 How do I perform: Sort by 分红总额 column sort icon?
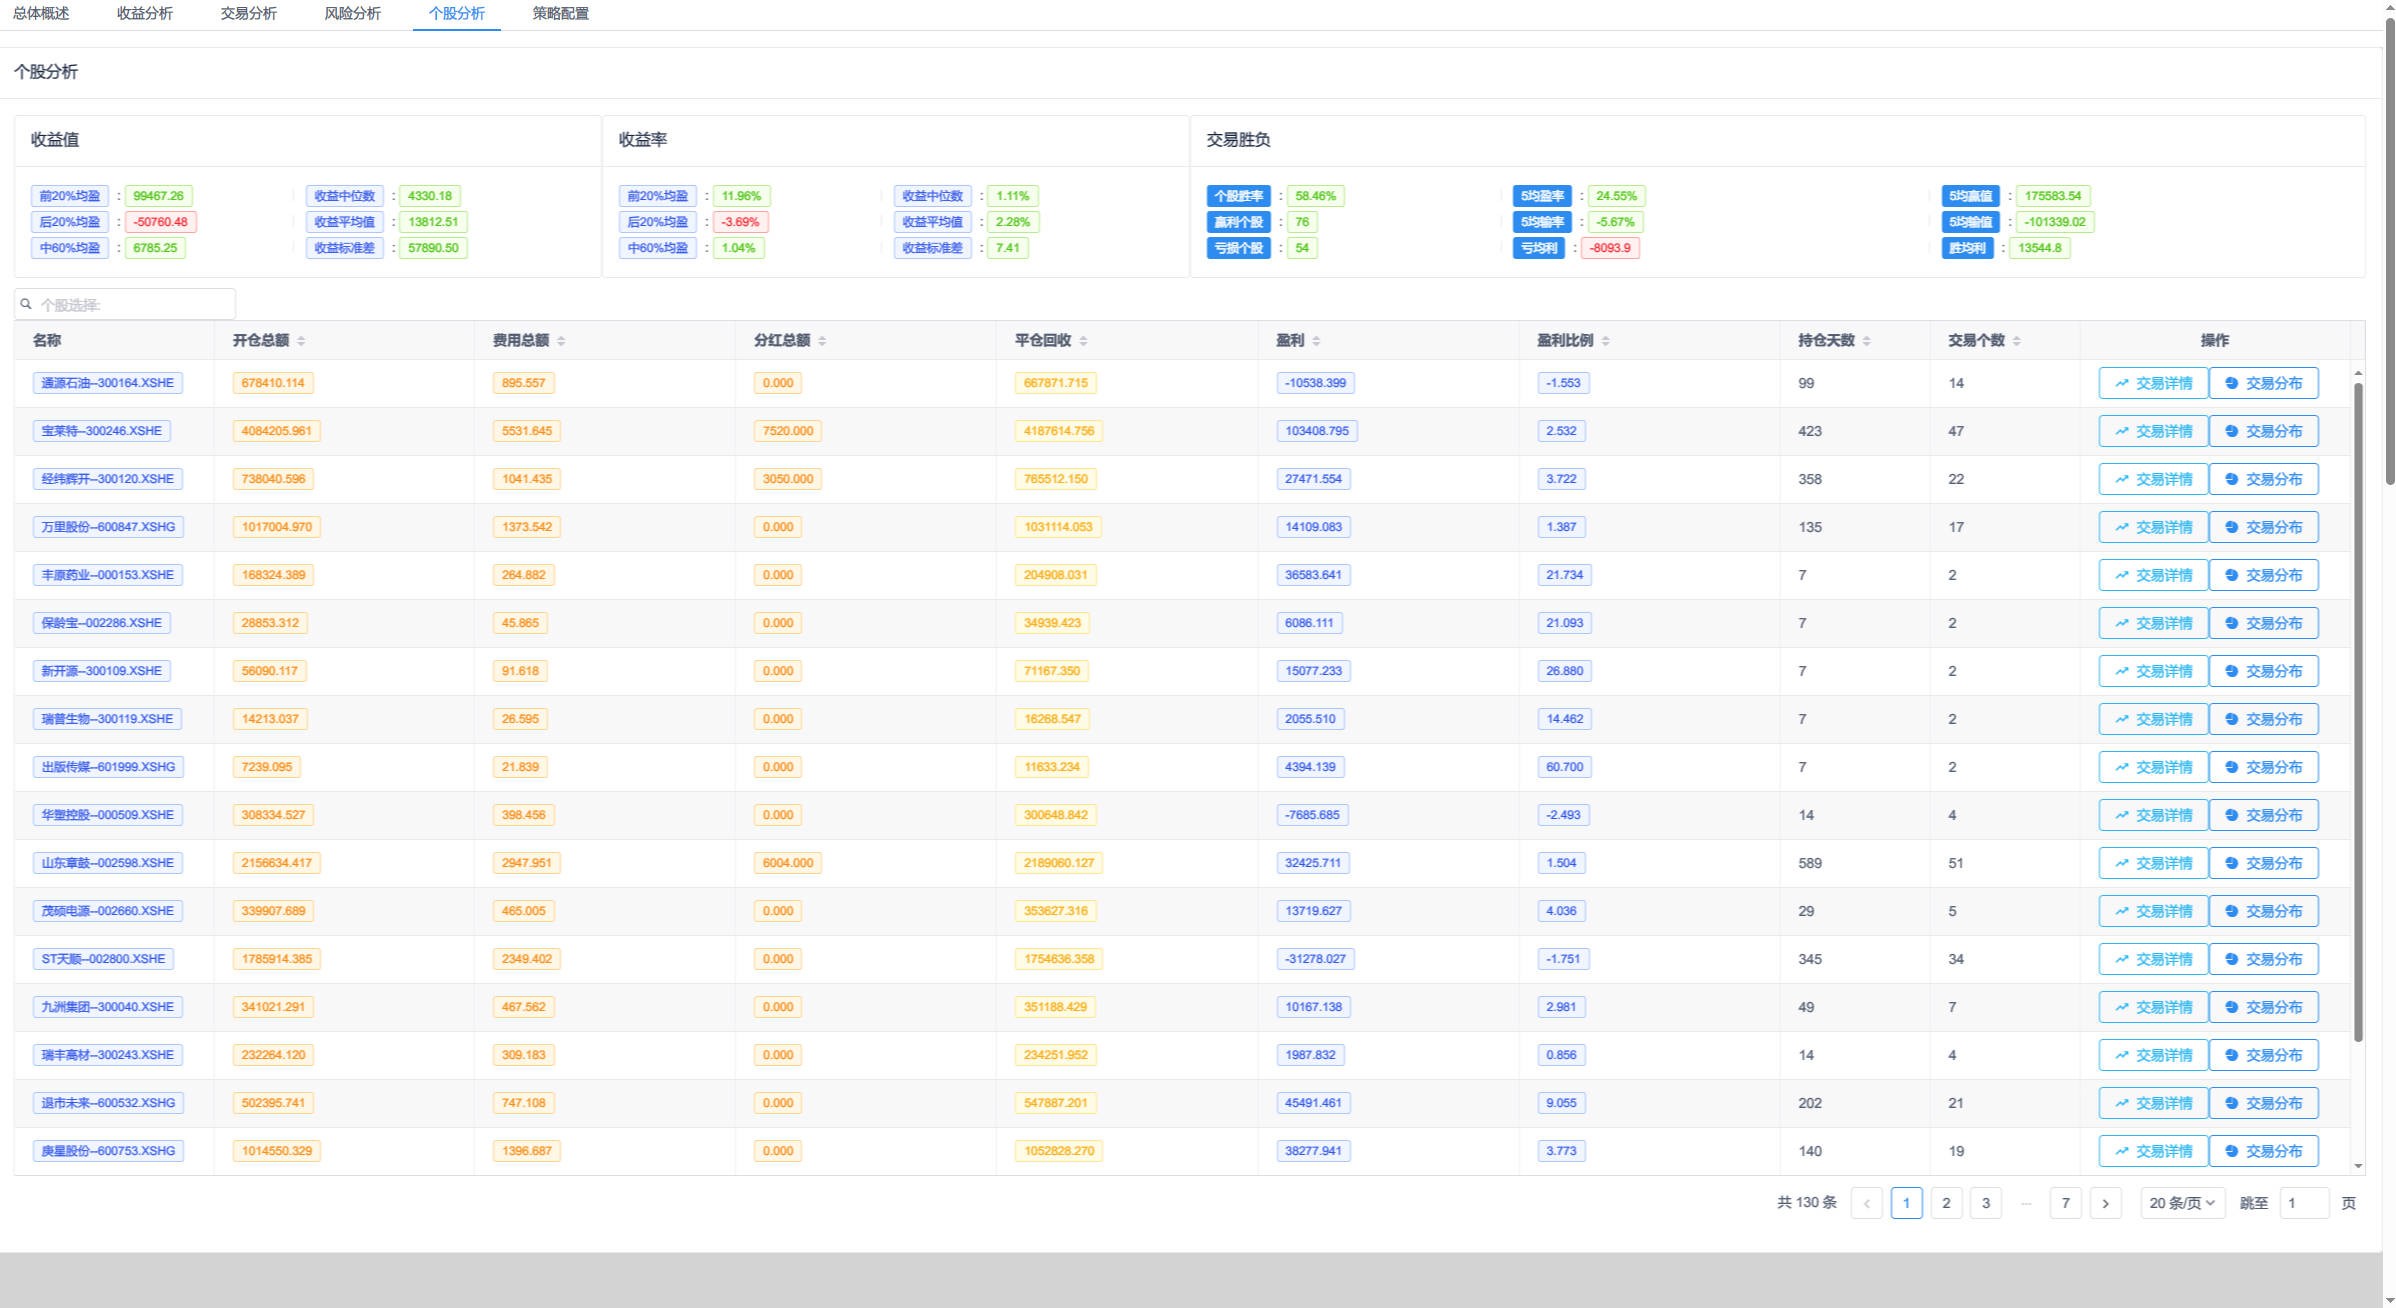coord(822,341)
